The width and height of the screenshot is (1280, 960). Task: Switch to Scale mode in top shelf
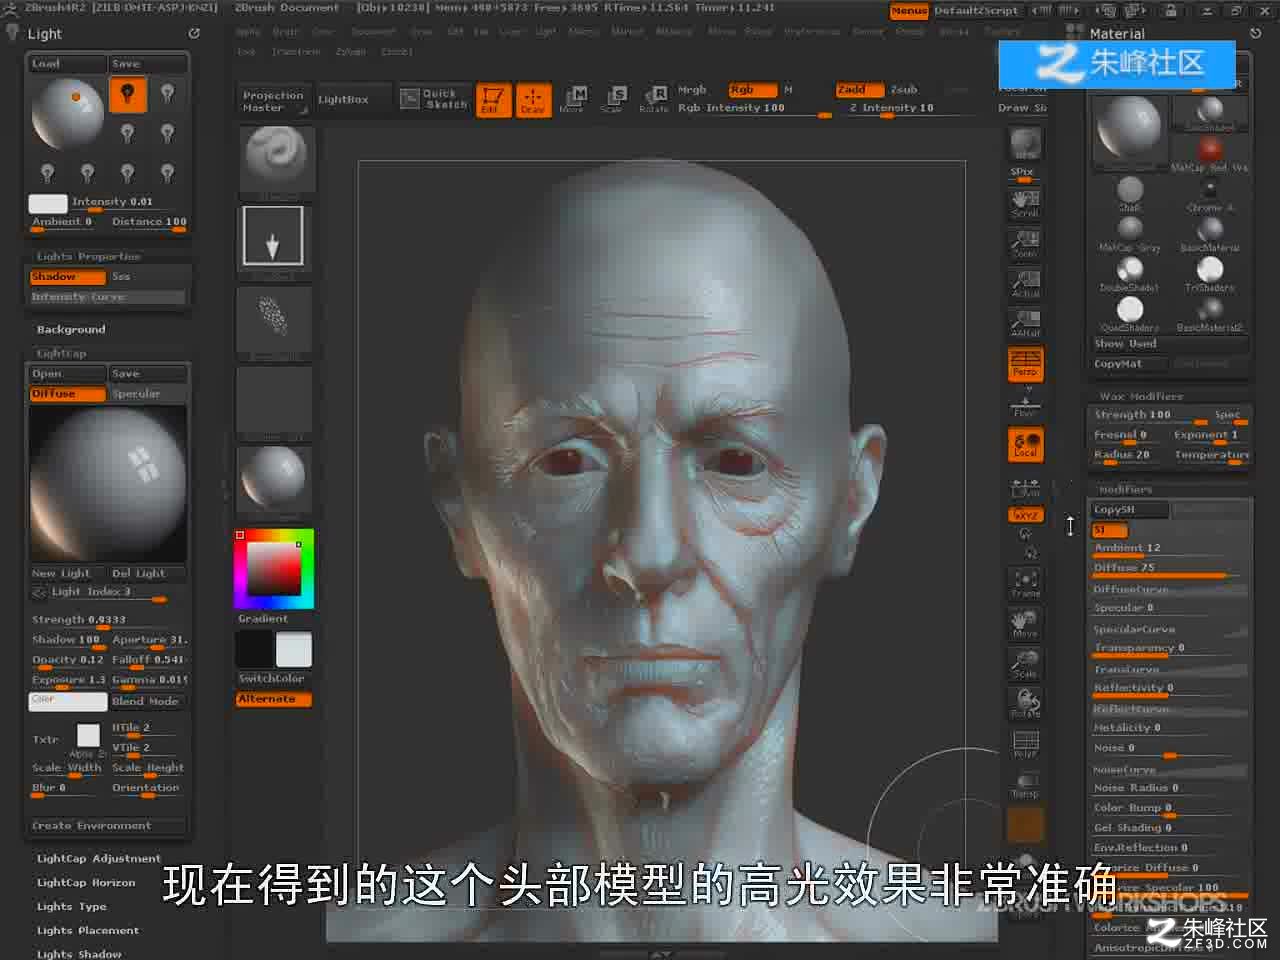[x=612, y=99]
